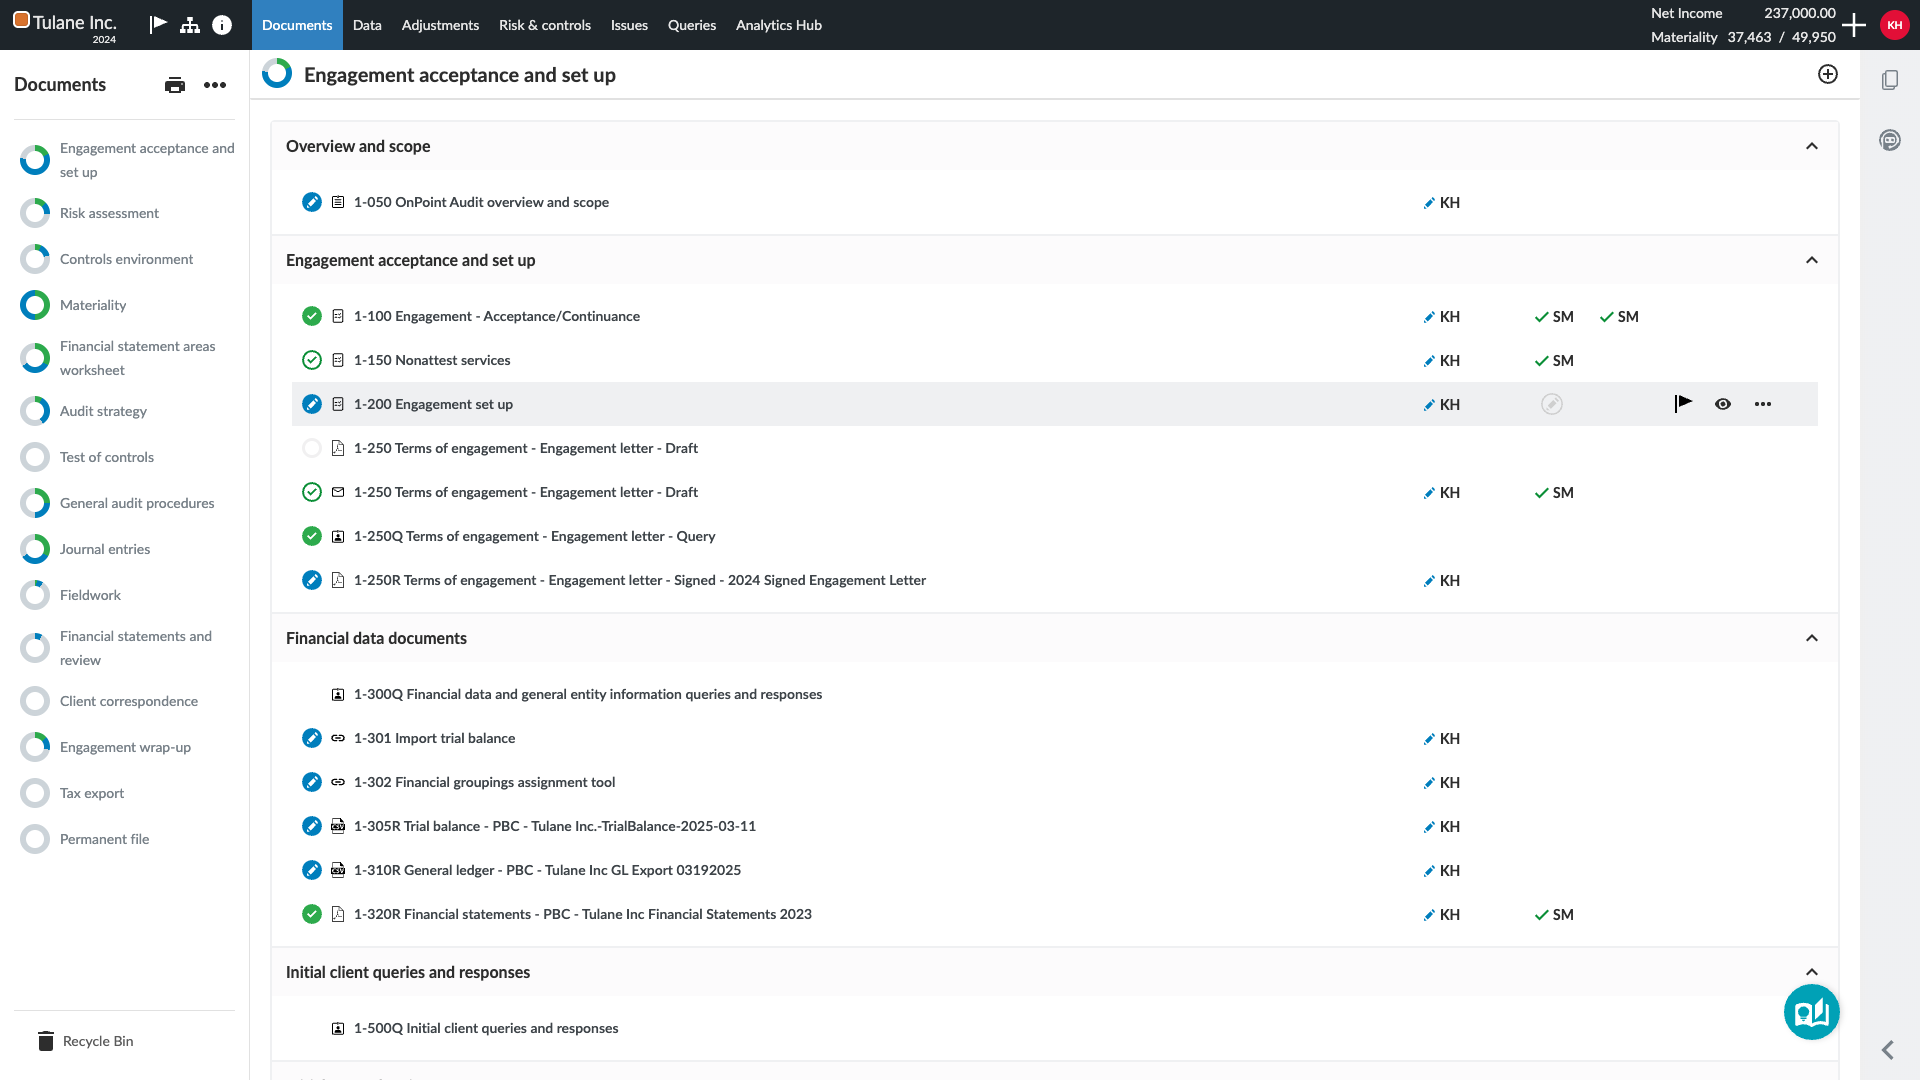
Task: Click the circled plus add icon
Action: [x=1828, y=74]
